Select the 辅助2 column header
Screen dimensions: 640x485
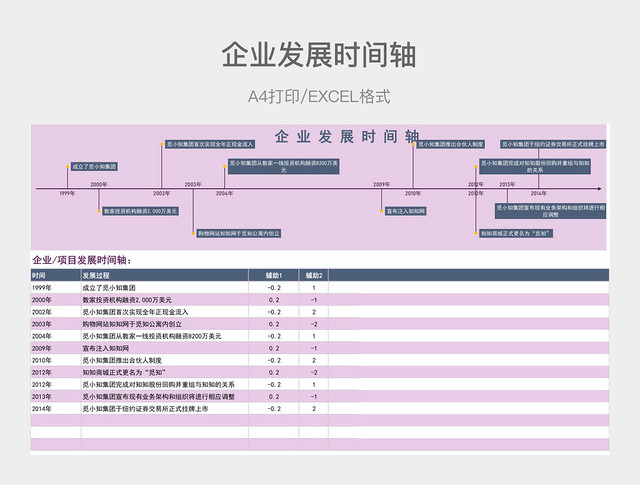pos(314,276)
